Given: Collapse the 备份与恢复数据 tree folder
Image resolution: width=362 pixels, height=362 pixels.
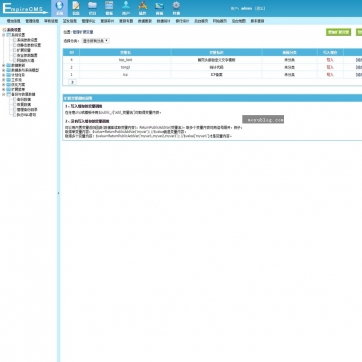Looking at the screenshot, I should [x=4, y=94].
